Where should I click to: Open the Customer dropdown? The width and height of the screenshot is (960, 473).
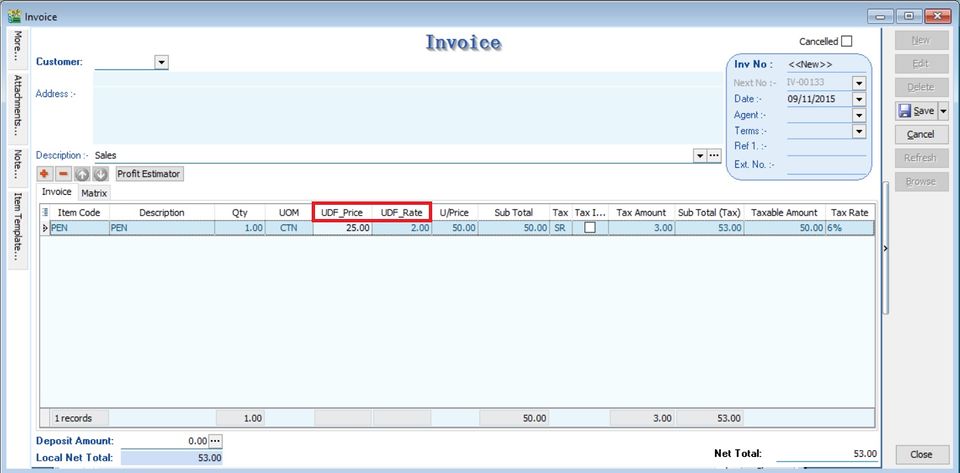(x=161, y=62)
